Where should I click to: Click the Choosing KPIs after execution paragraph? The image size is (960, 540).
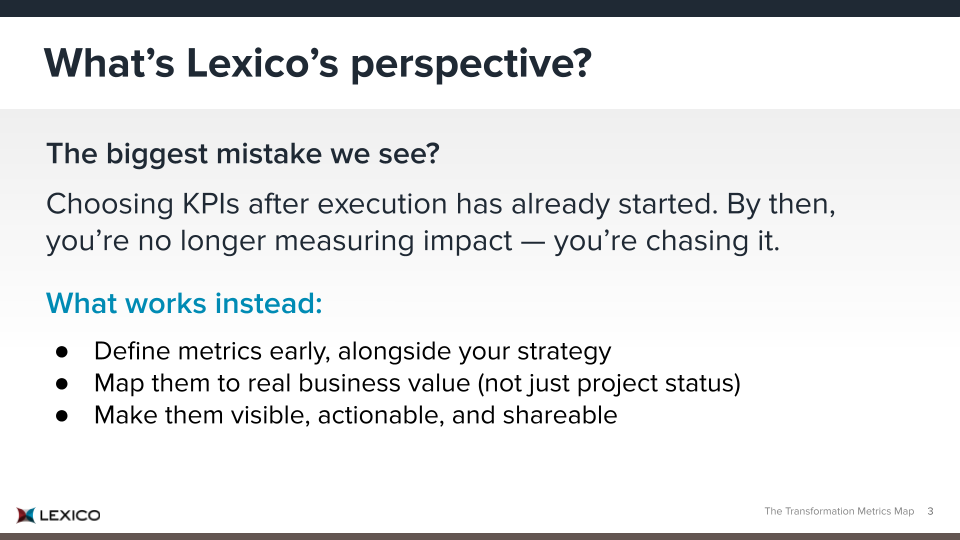[441, 222]
